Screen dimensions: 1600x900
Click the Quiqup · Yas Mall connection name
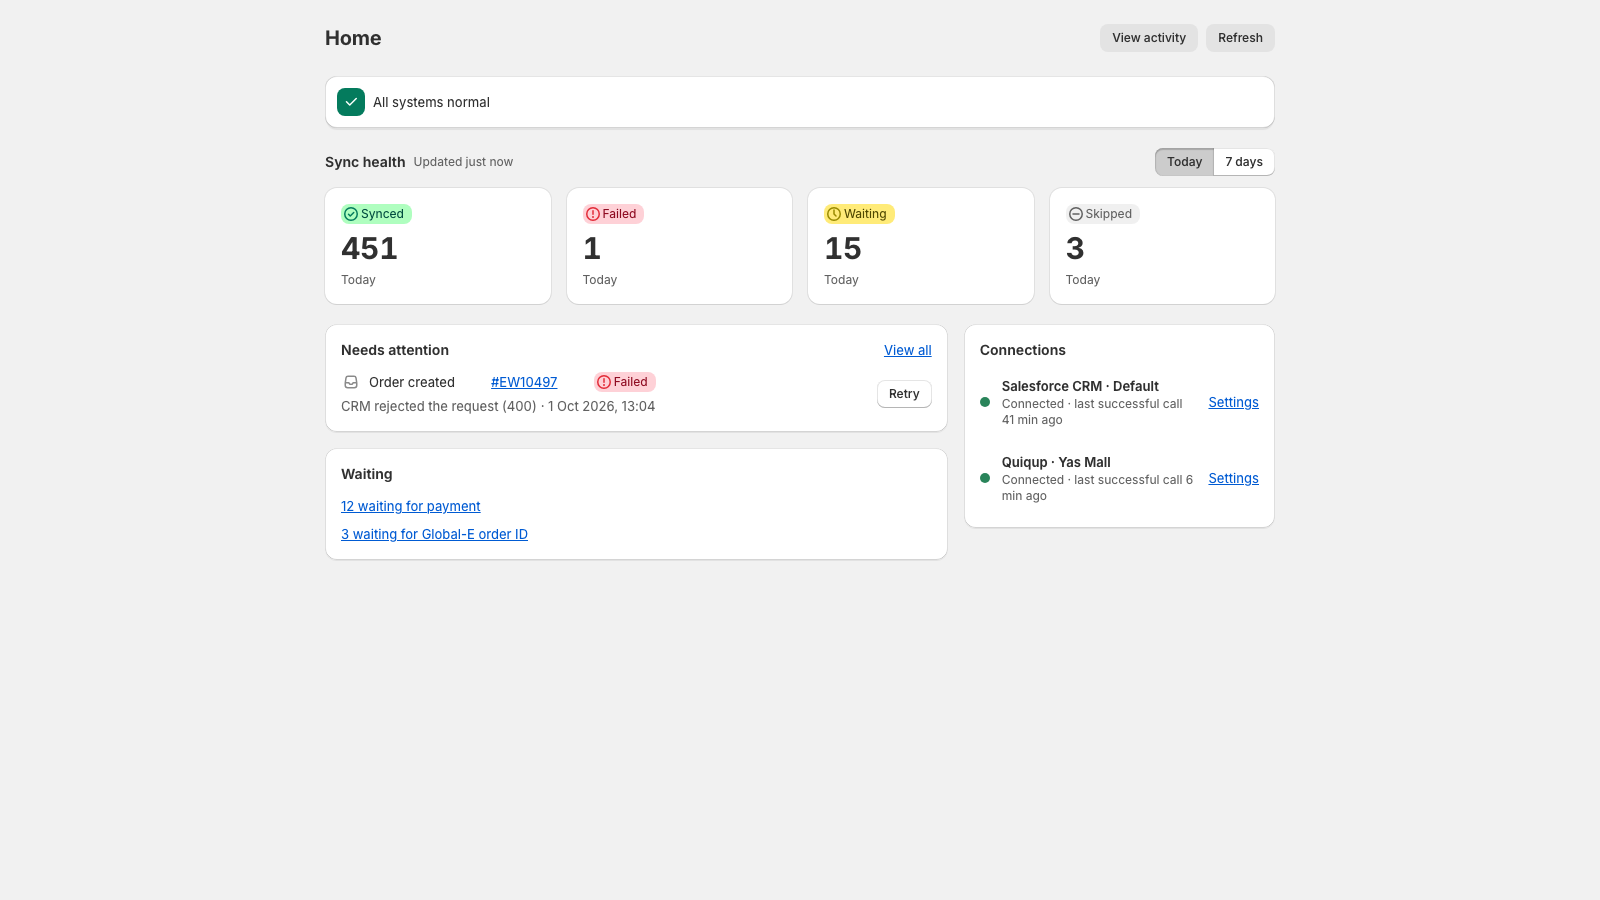click(1056, 462)
